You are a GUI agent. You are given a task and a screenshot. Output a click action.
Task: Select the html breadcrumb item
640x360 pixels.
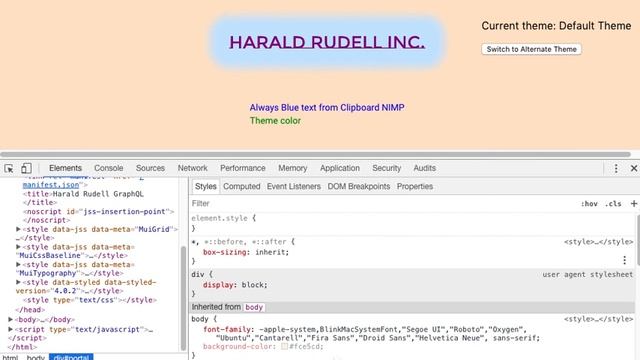10,357
